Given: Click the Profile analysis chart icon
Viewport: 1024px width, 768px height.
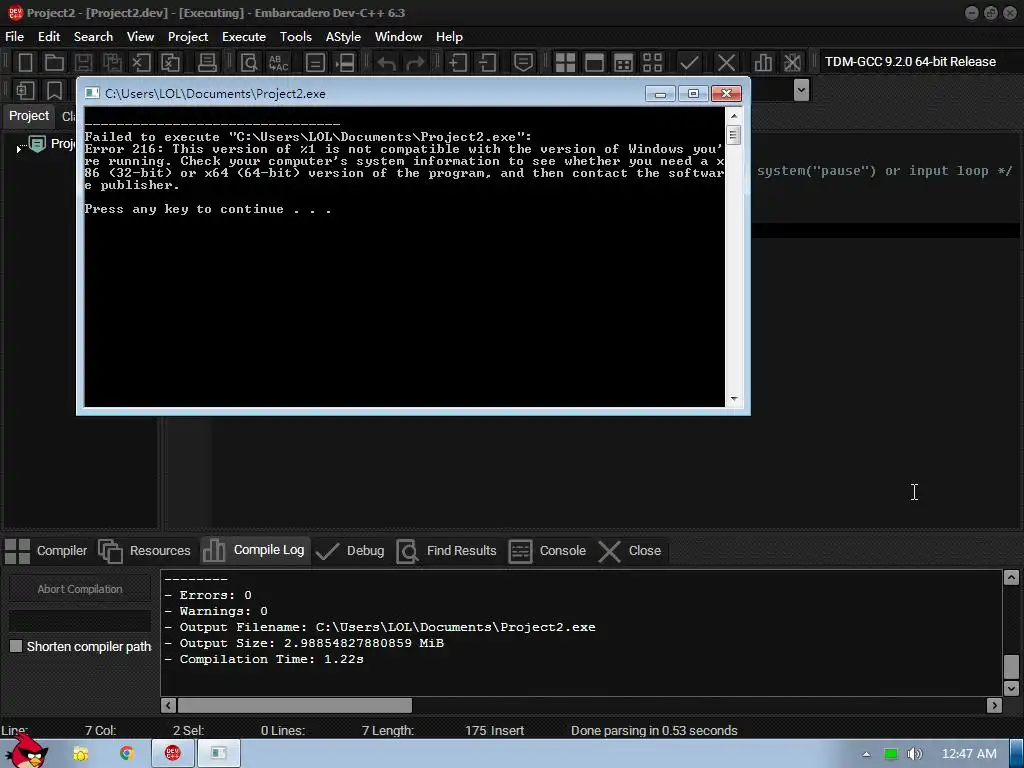Looking at the screenshot, I should [x=763, y=63].
